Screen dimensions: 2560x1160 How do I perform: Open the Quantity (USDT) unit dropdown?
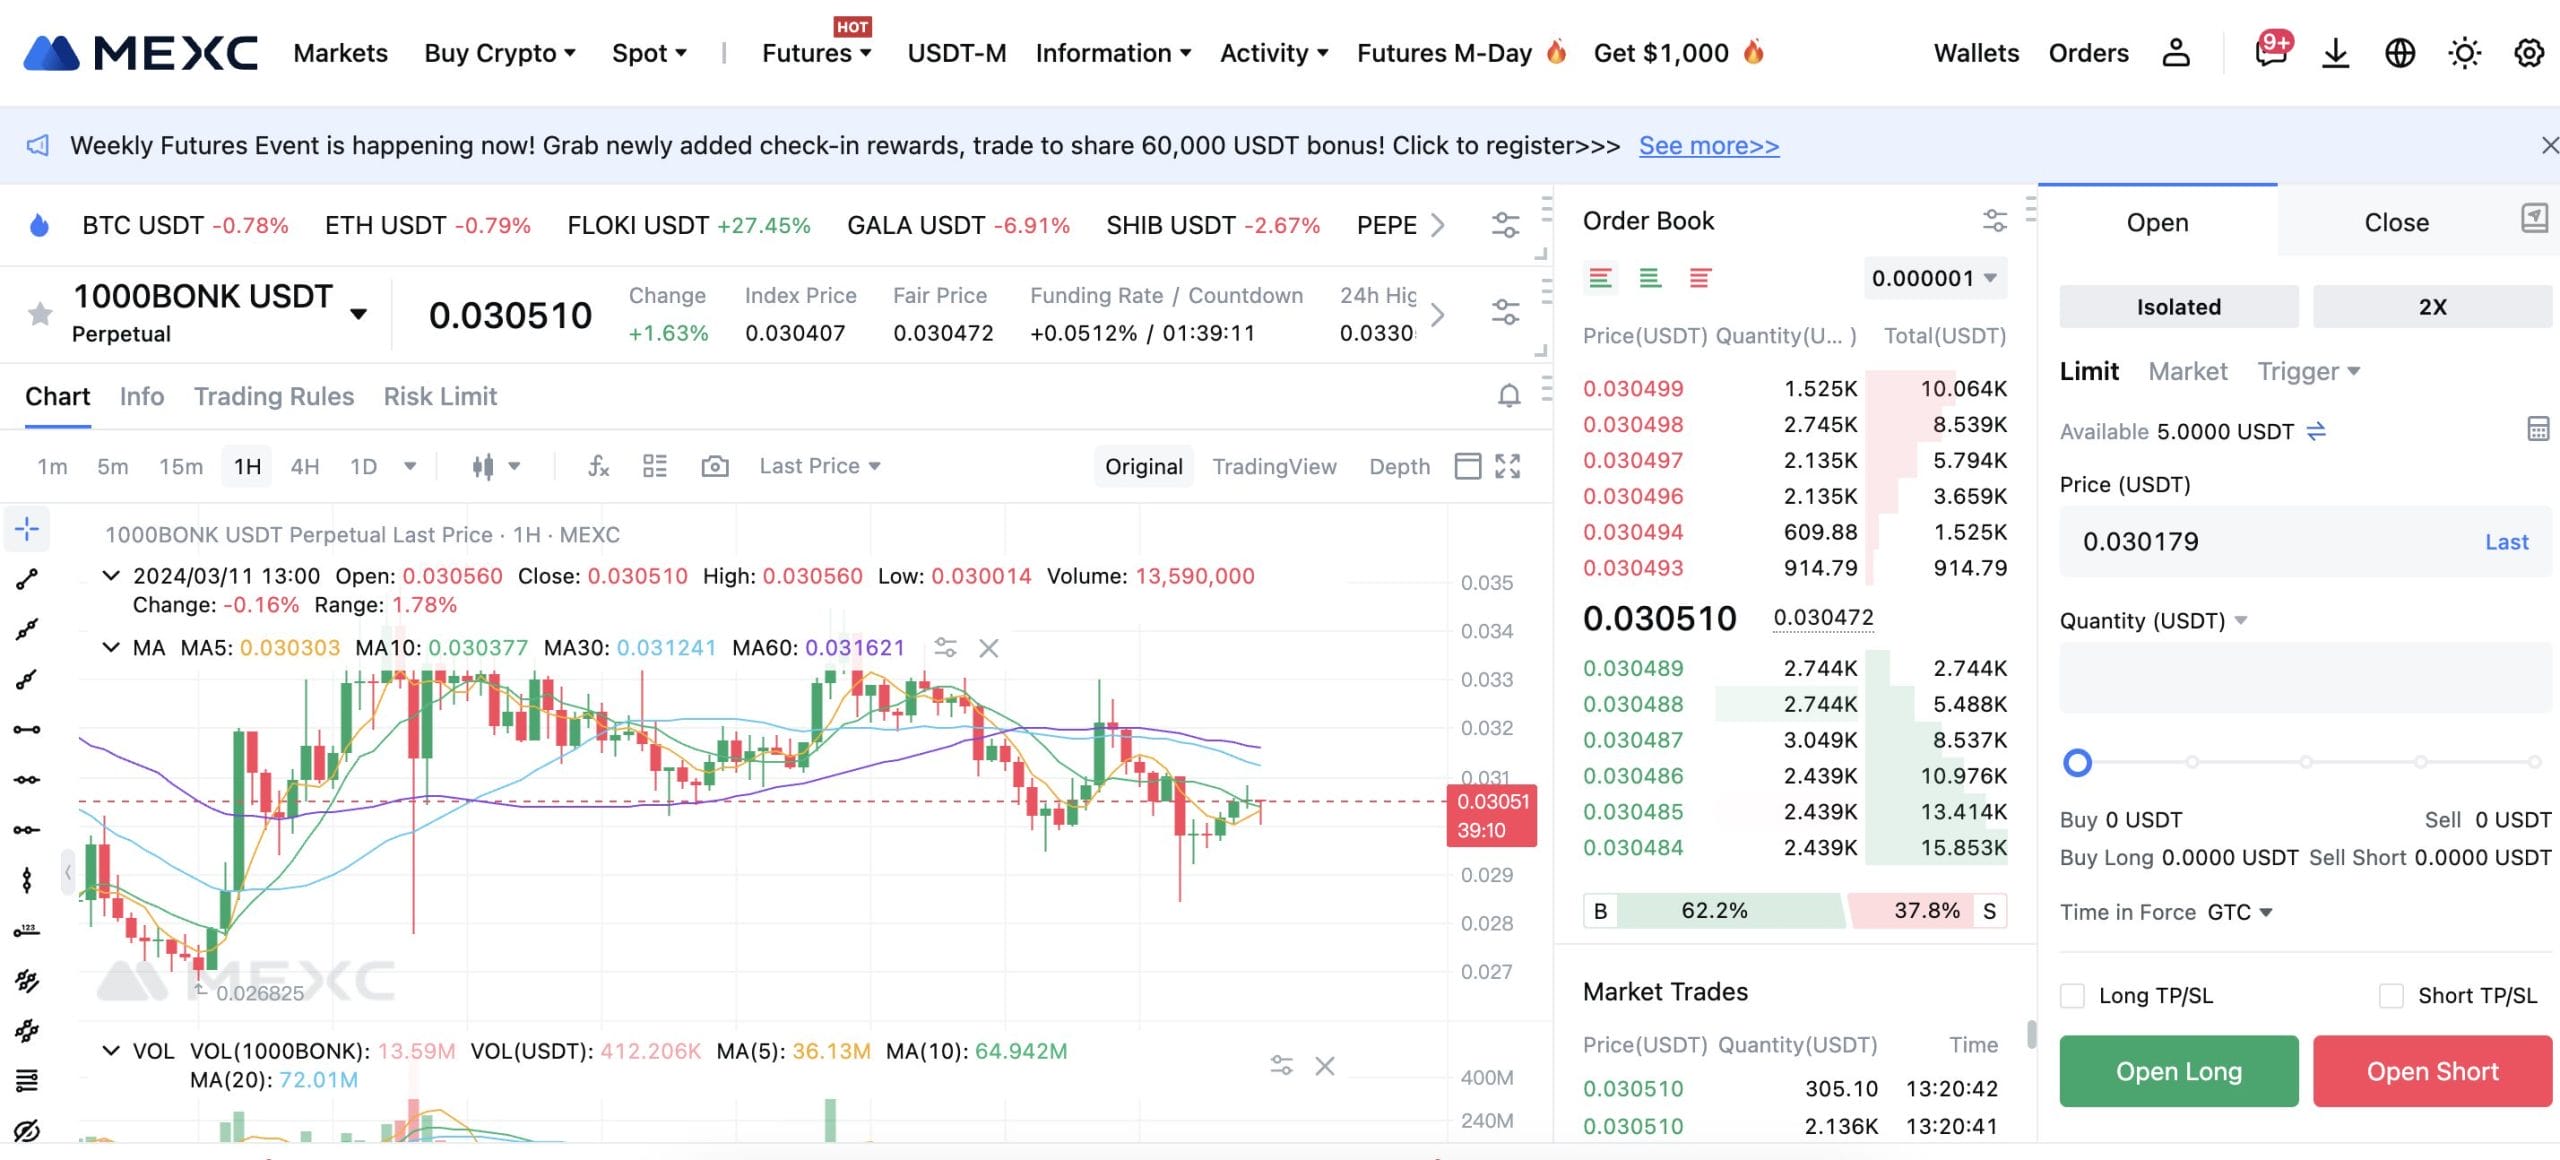pyautogui.click(x=2153, y=621)
